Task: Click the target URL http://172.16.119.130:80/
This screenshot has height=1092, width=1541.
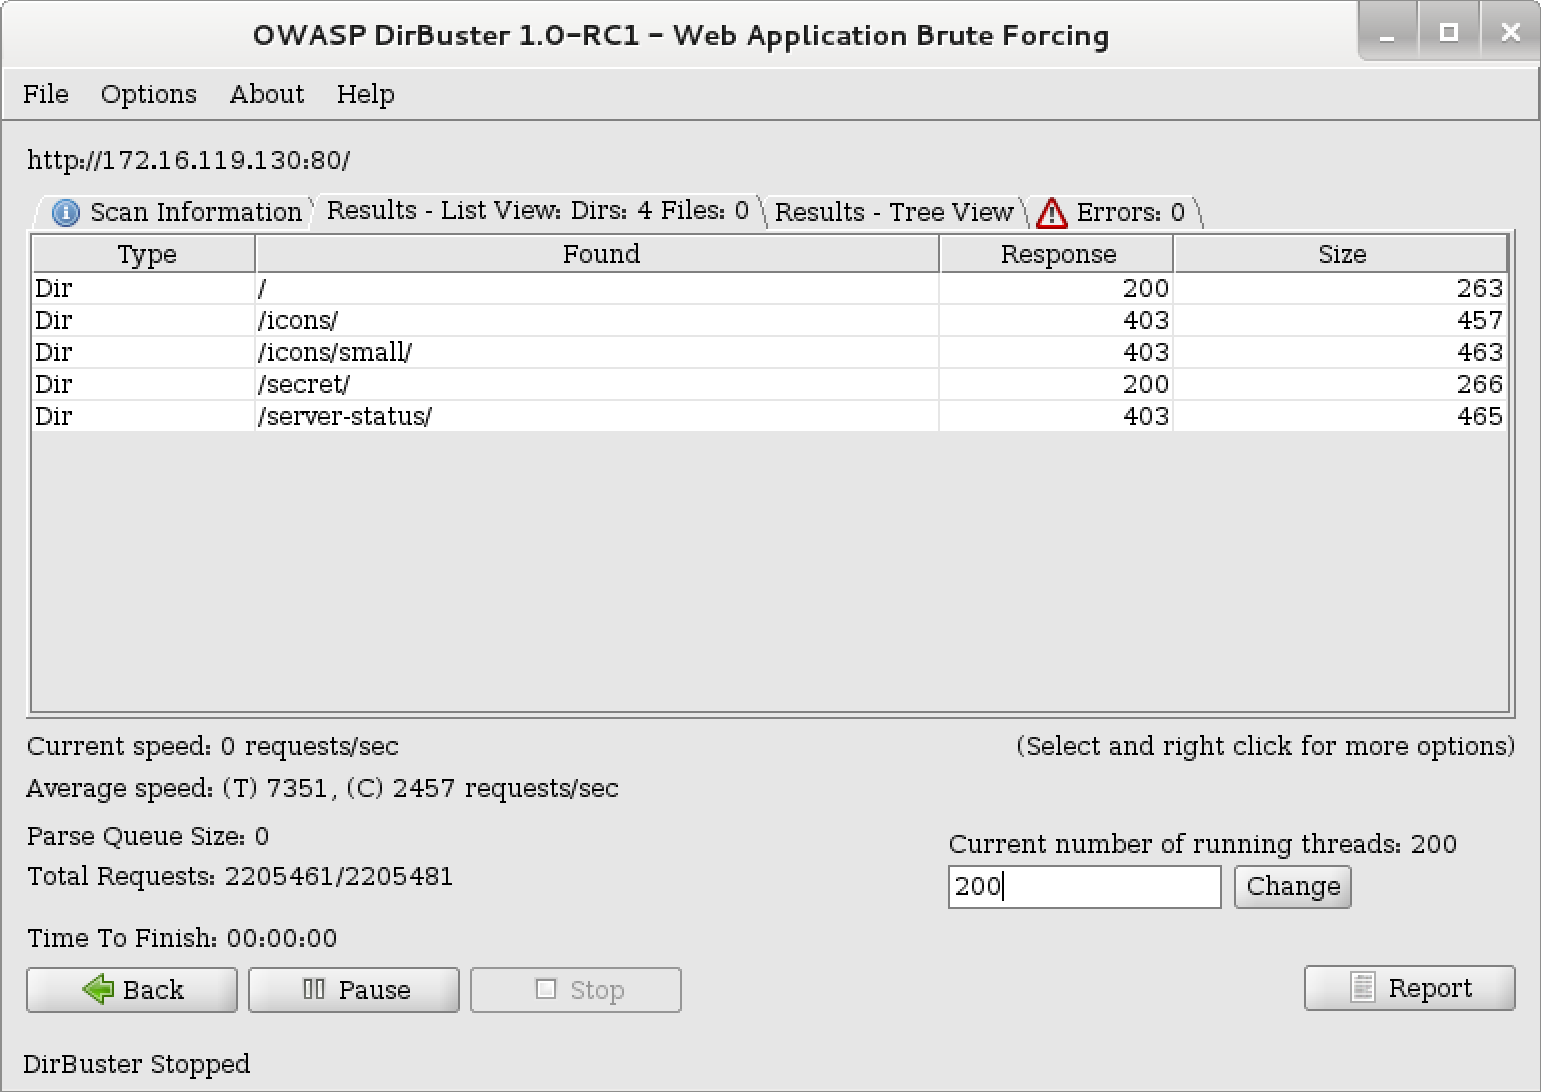Action: (x=188, y=160)
